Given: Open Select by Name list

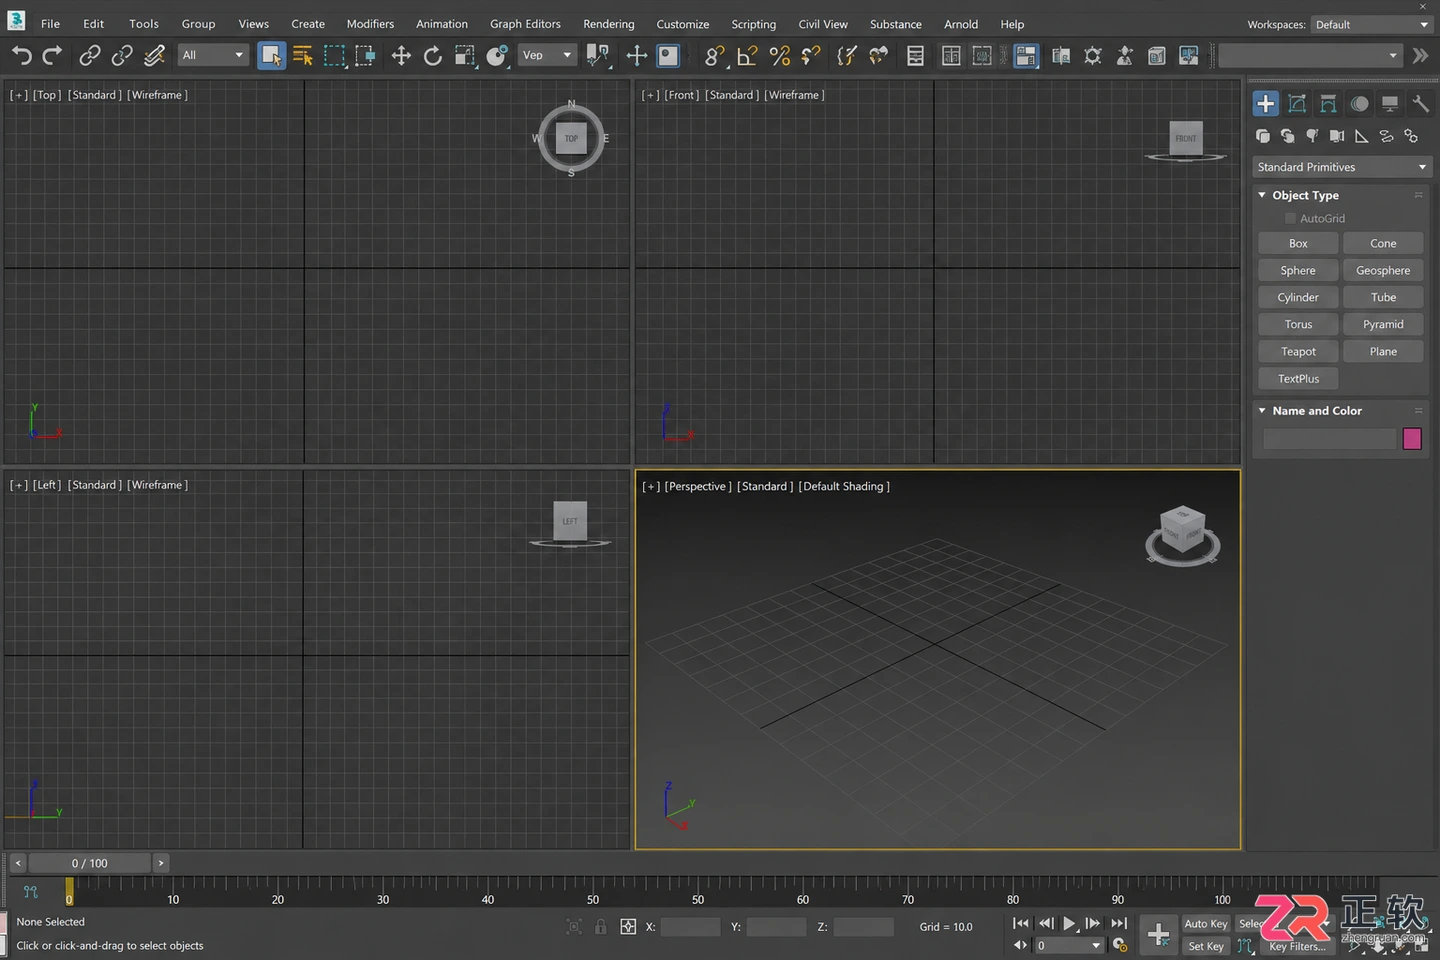Looking at the screenshot, I should [303, 56].
